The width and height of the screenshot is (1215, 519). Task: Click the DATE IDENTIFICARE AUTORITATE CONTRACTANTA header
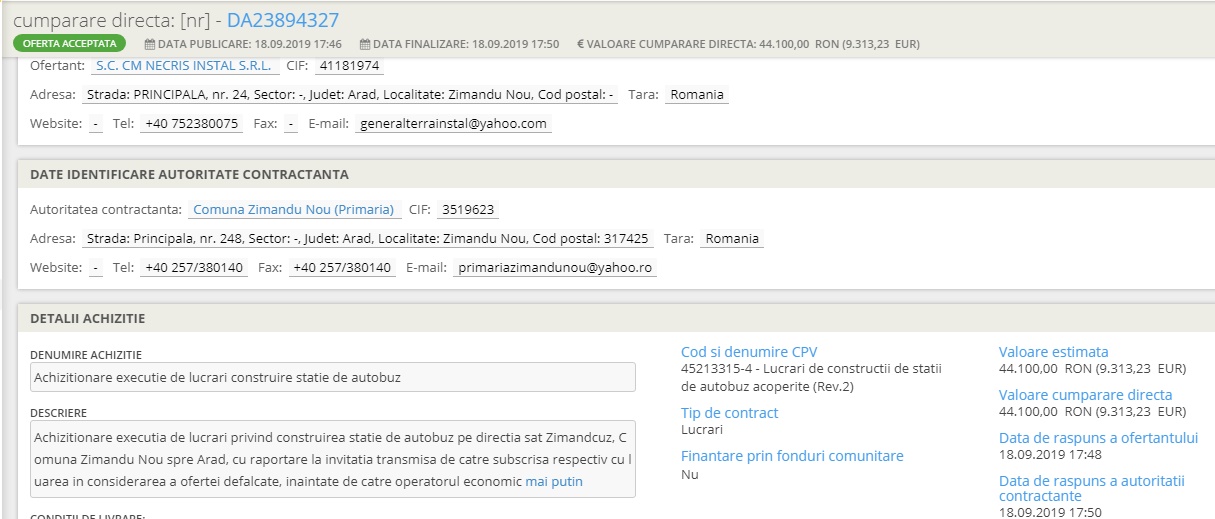point(190,174)
